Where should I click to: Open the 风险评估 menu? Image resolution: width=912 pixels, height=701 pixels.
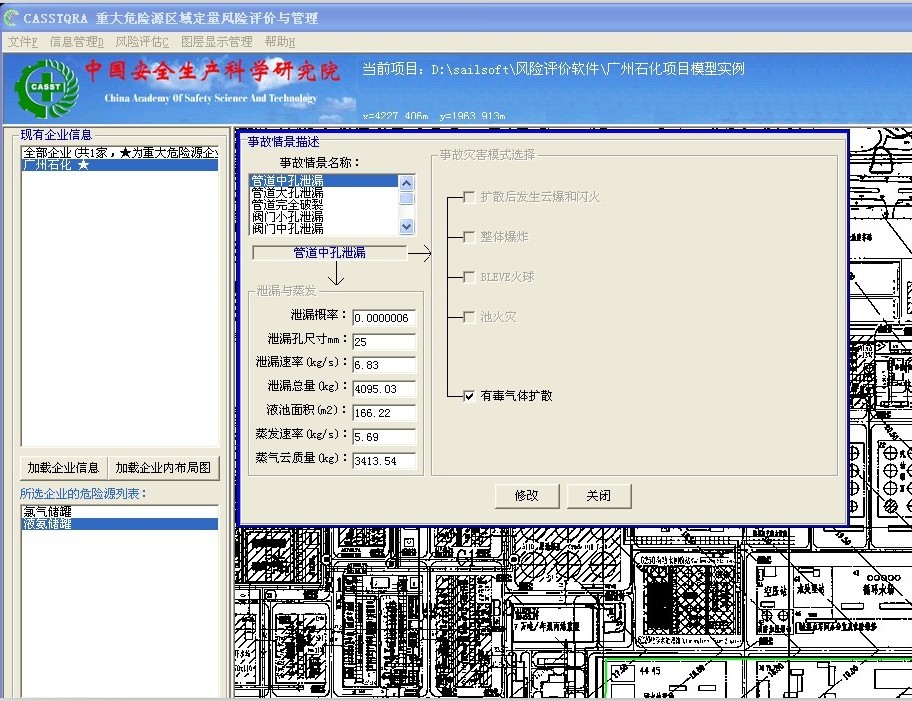142,42
